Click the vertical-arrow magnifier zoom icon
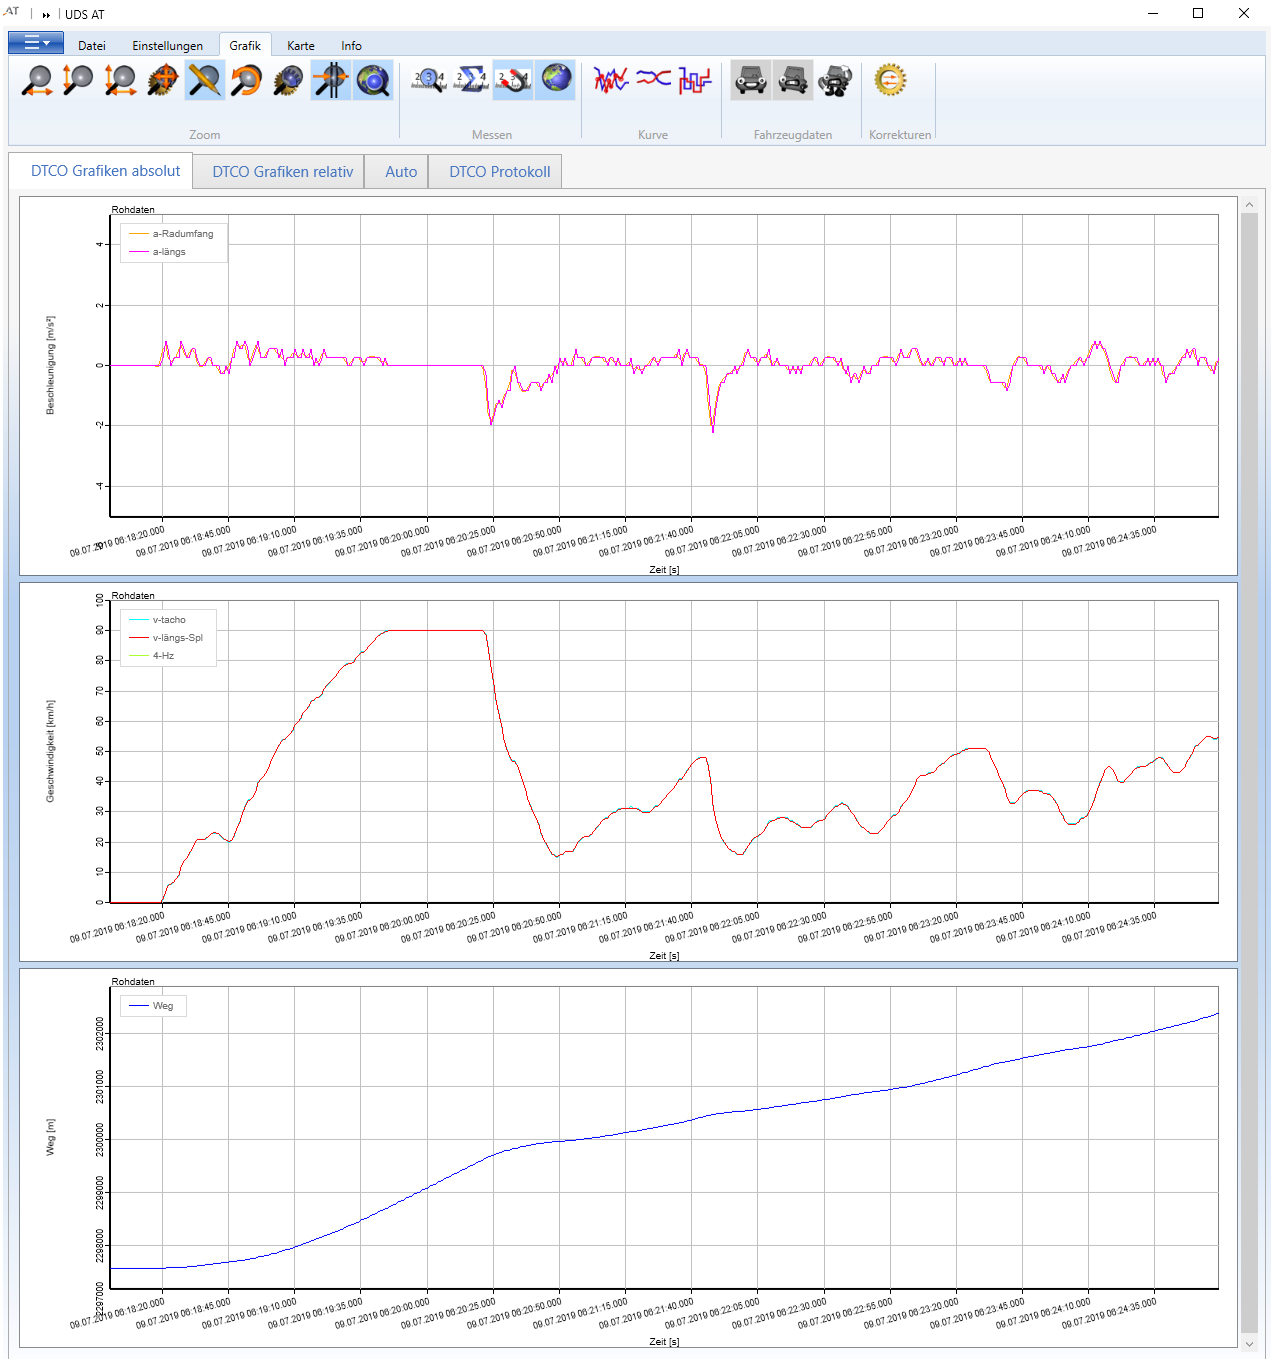The height and width of the screenshot is (1359, 1273). 78,80
